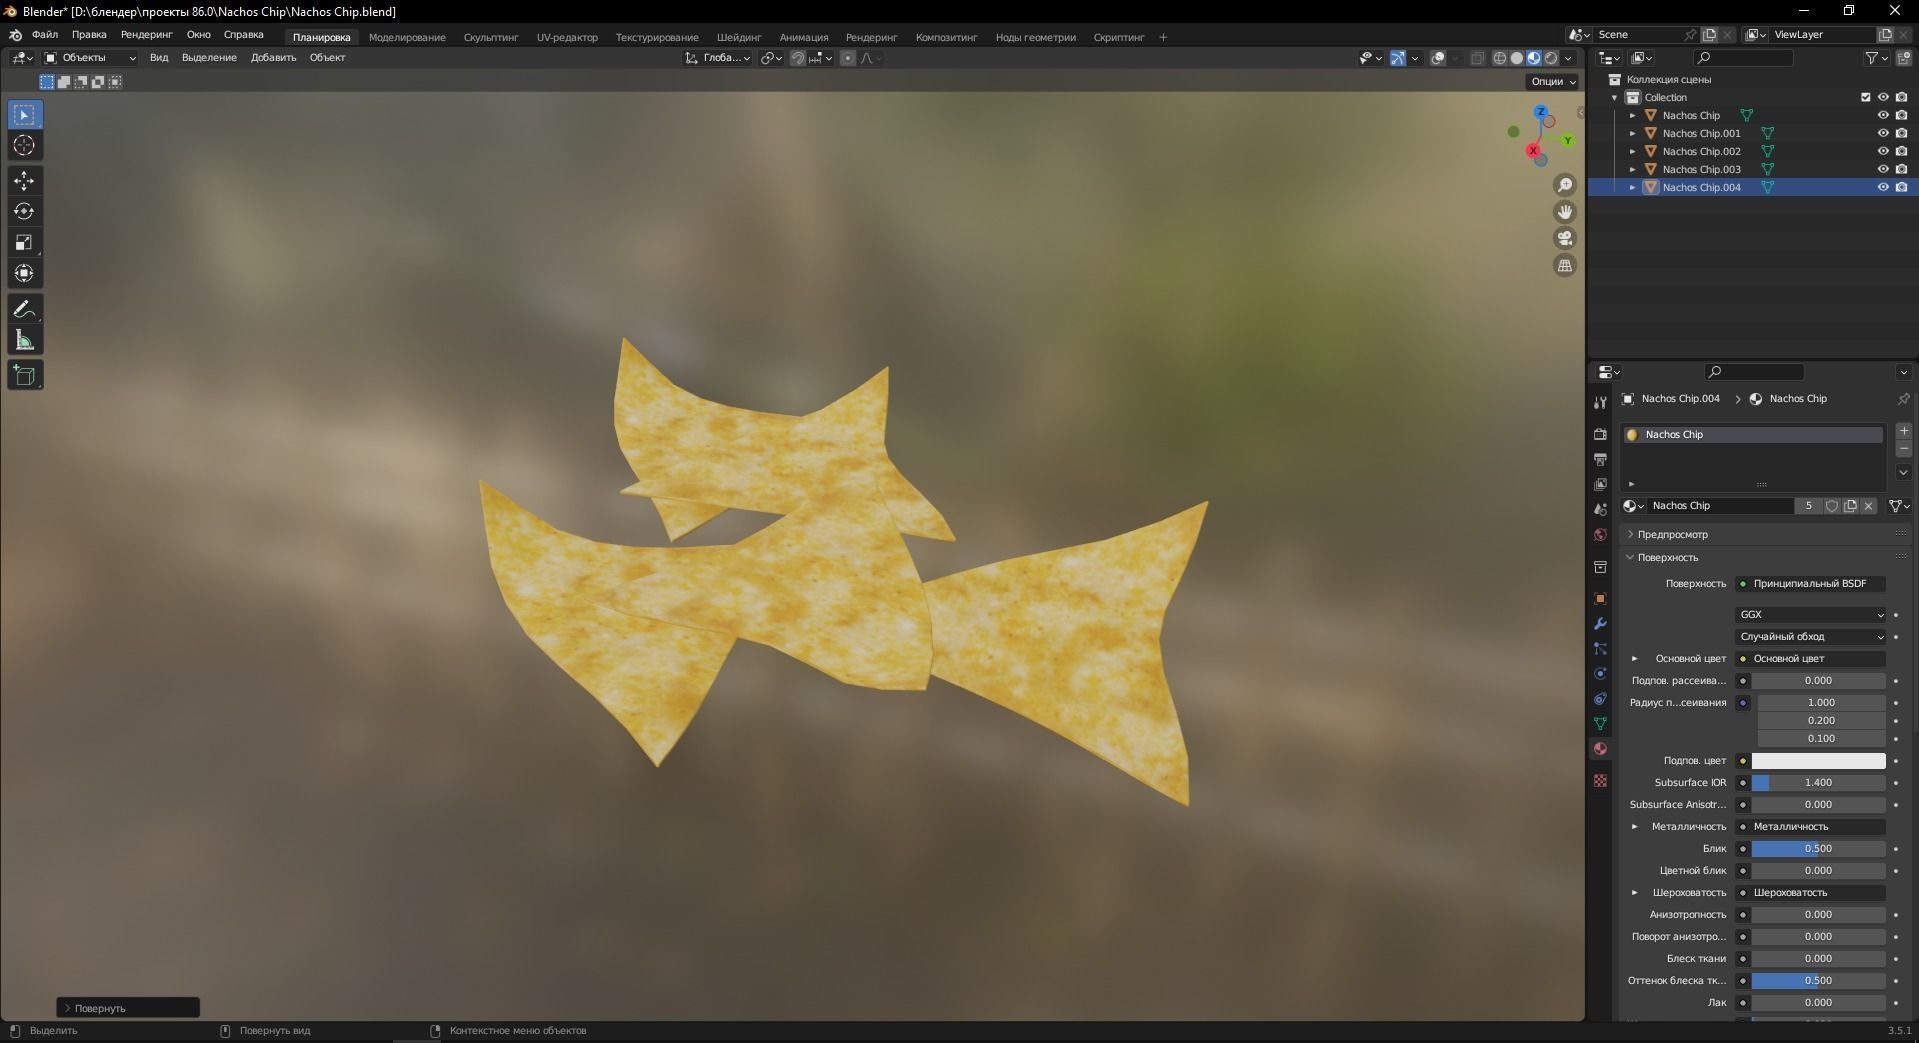Screen dimensions: 1919x1043
Task: Click the Блик slider
Action: (1818, 848)
